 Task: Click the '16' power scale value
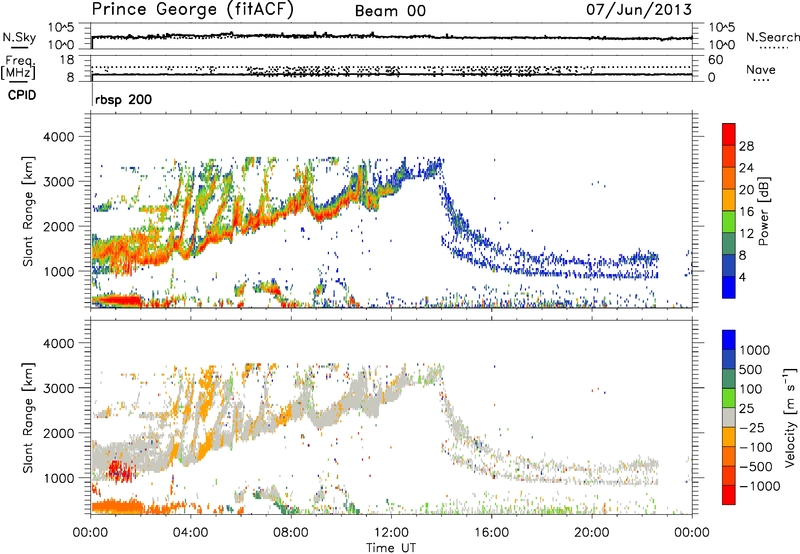[x=746, y=212]
